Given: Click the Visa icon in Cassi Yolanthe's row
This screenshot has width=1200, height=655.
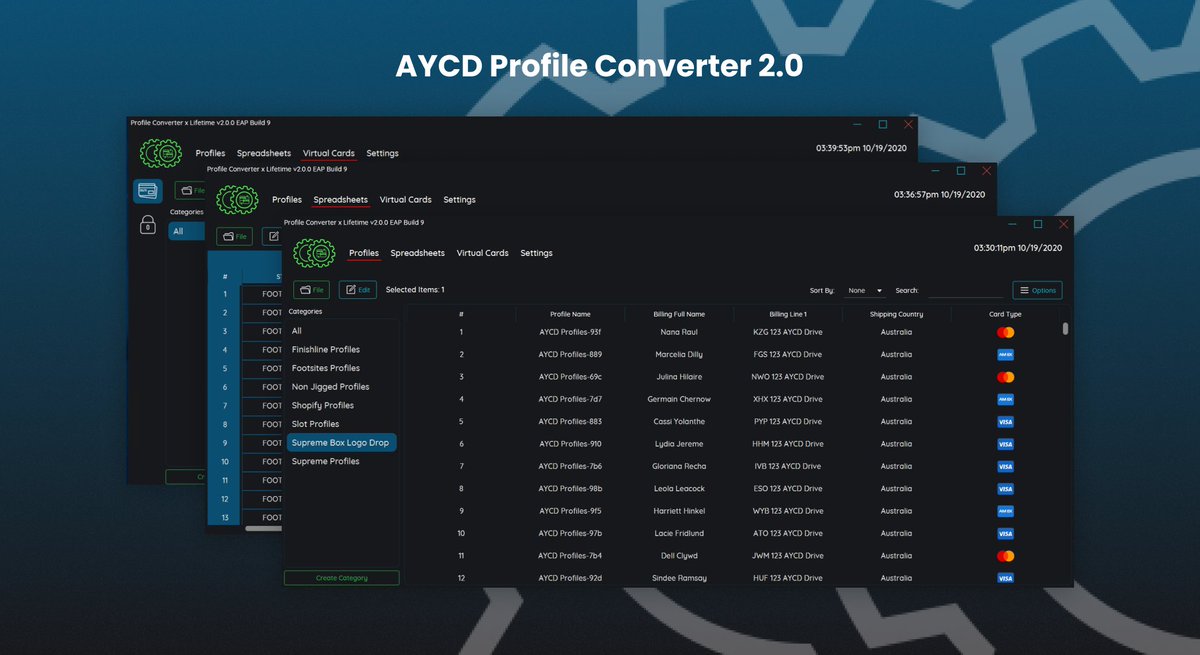Looking at the screenshot, I should click(x=1006, y=421).
